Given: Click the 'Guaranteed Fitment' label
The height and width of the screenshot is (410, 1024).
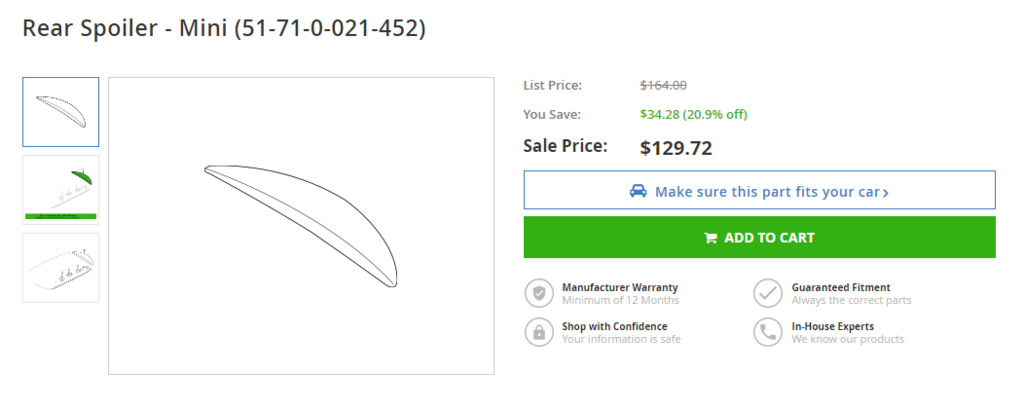Looking at the screenshot, I should [840, 287].
